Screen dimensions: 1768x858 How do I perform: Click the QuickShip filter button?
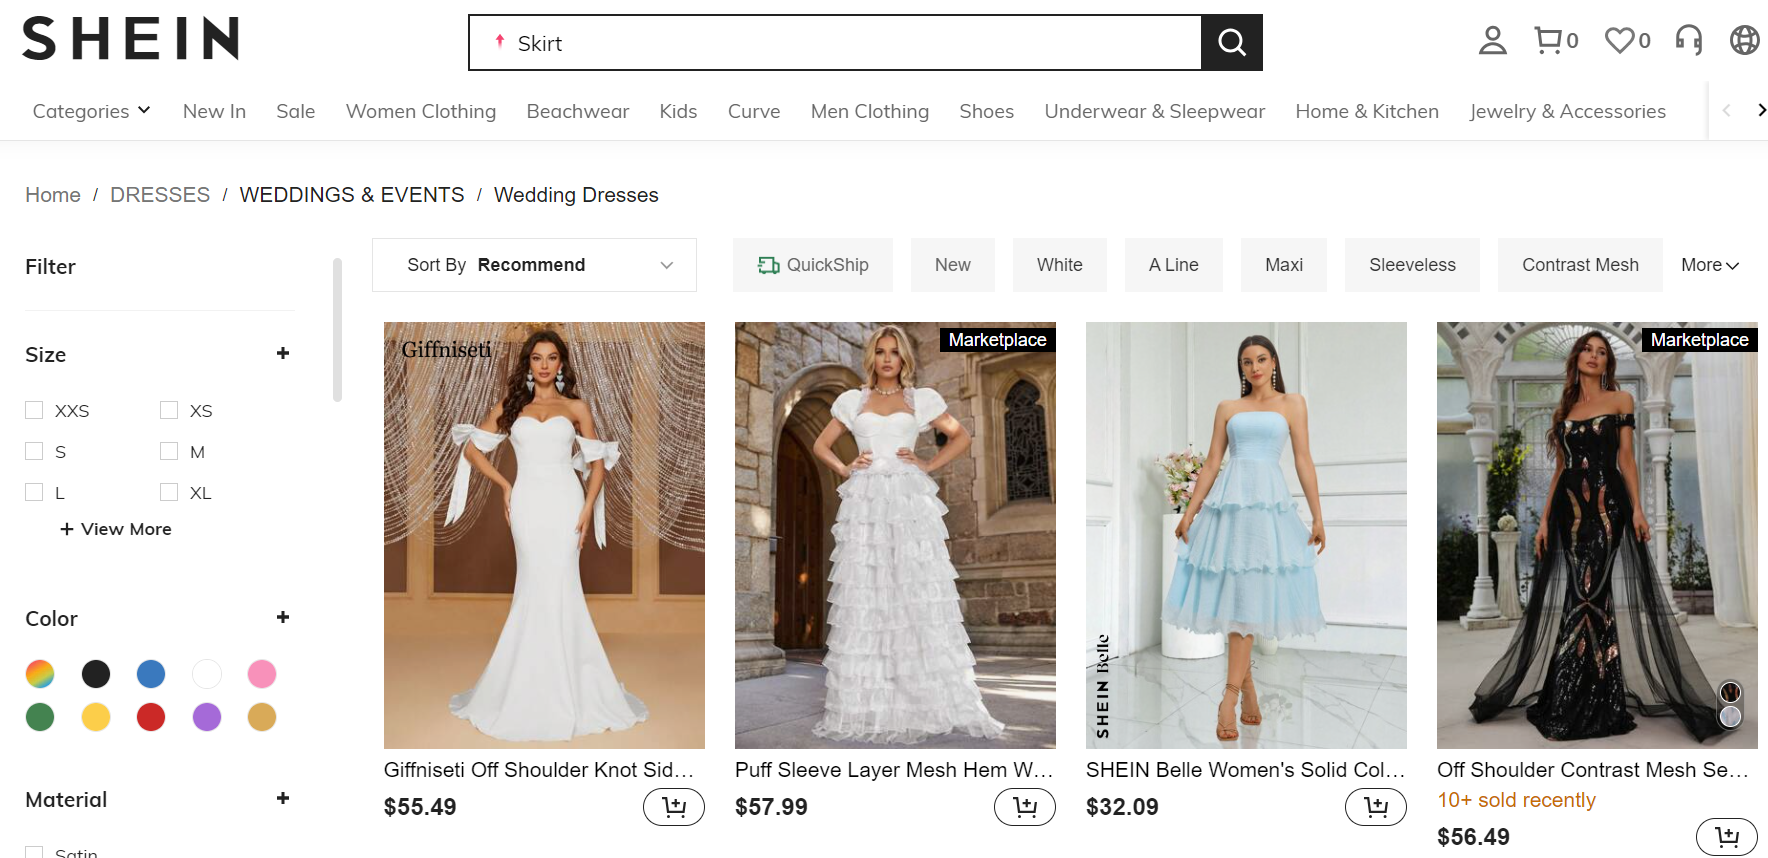[x=812, y=265]
